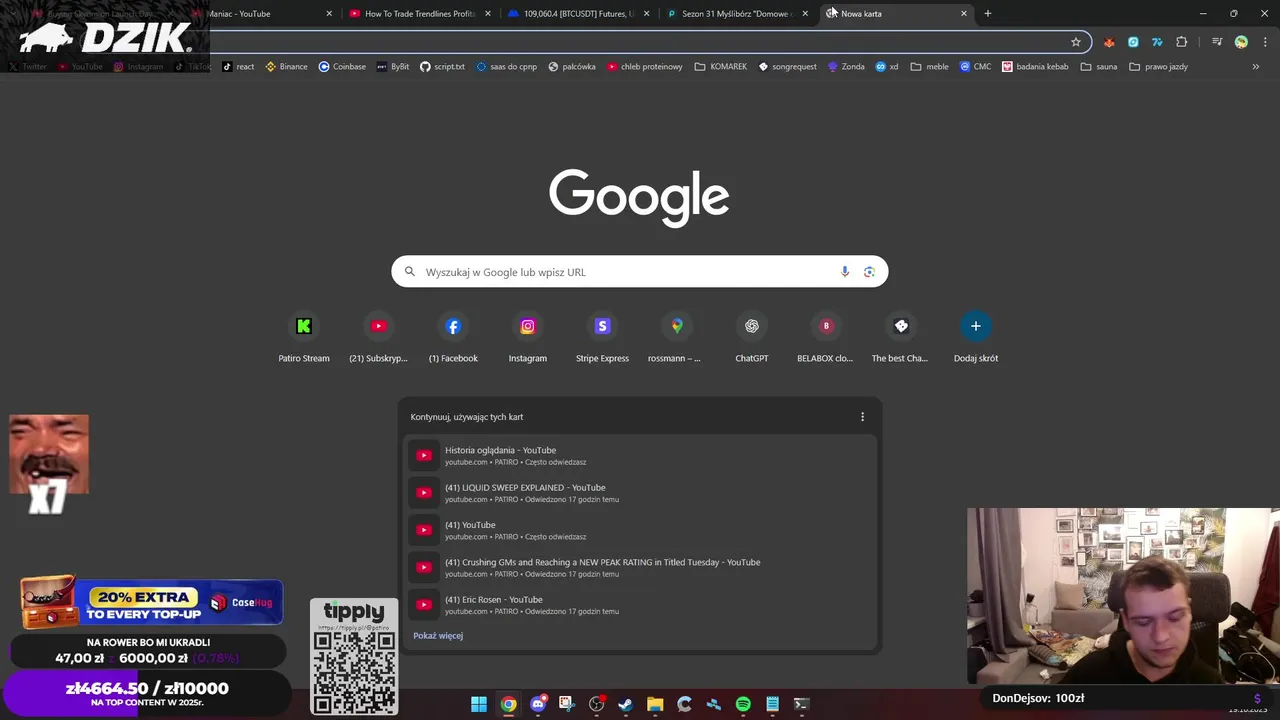This screenshot has height=720, width=1280.
Task: Open the 7TV extension icon
Action: pos(1157,42)
